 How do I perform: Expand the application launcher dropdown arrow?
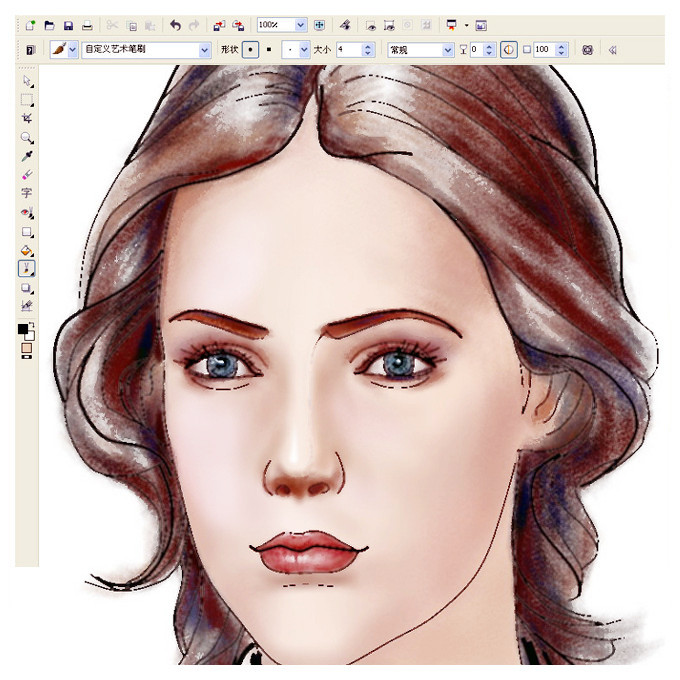pos(467,25)
